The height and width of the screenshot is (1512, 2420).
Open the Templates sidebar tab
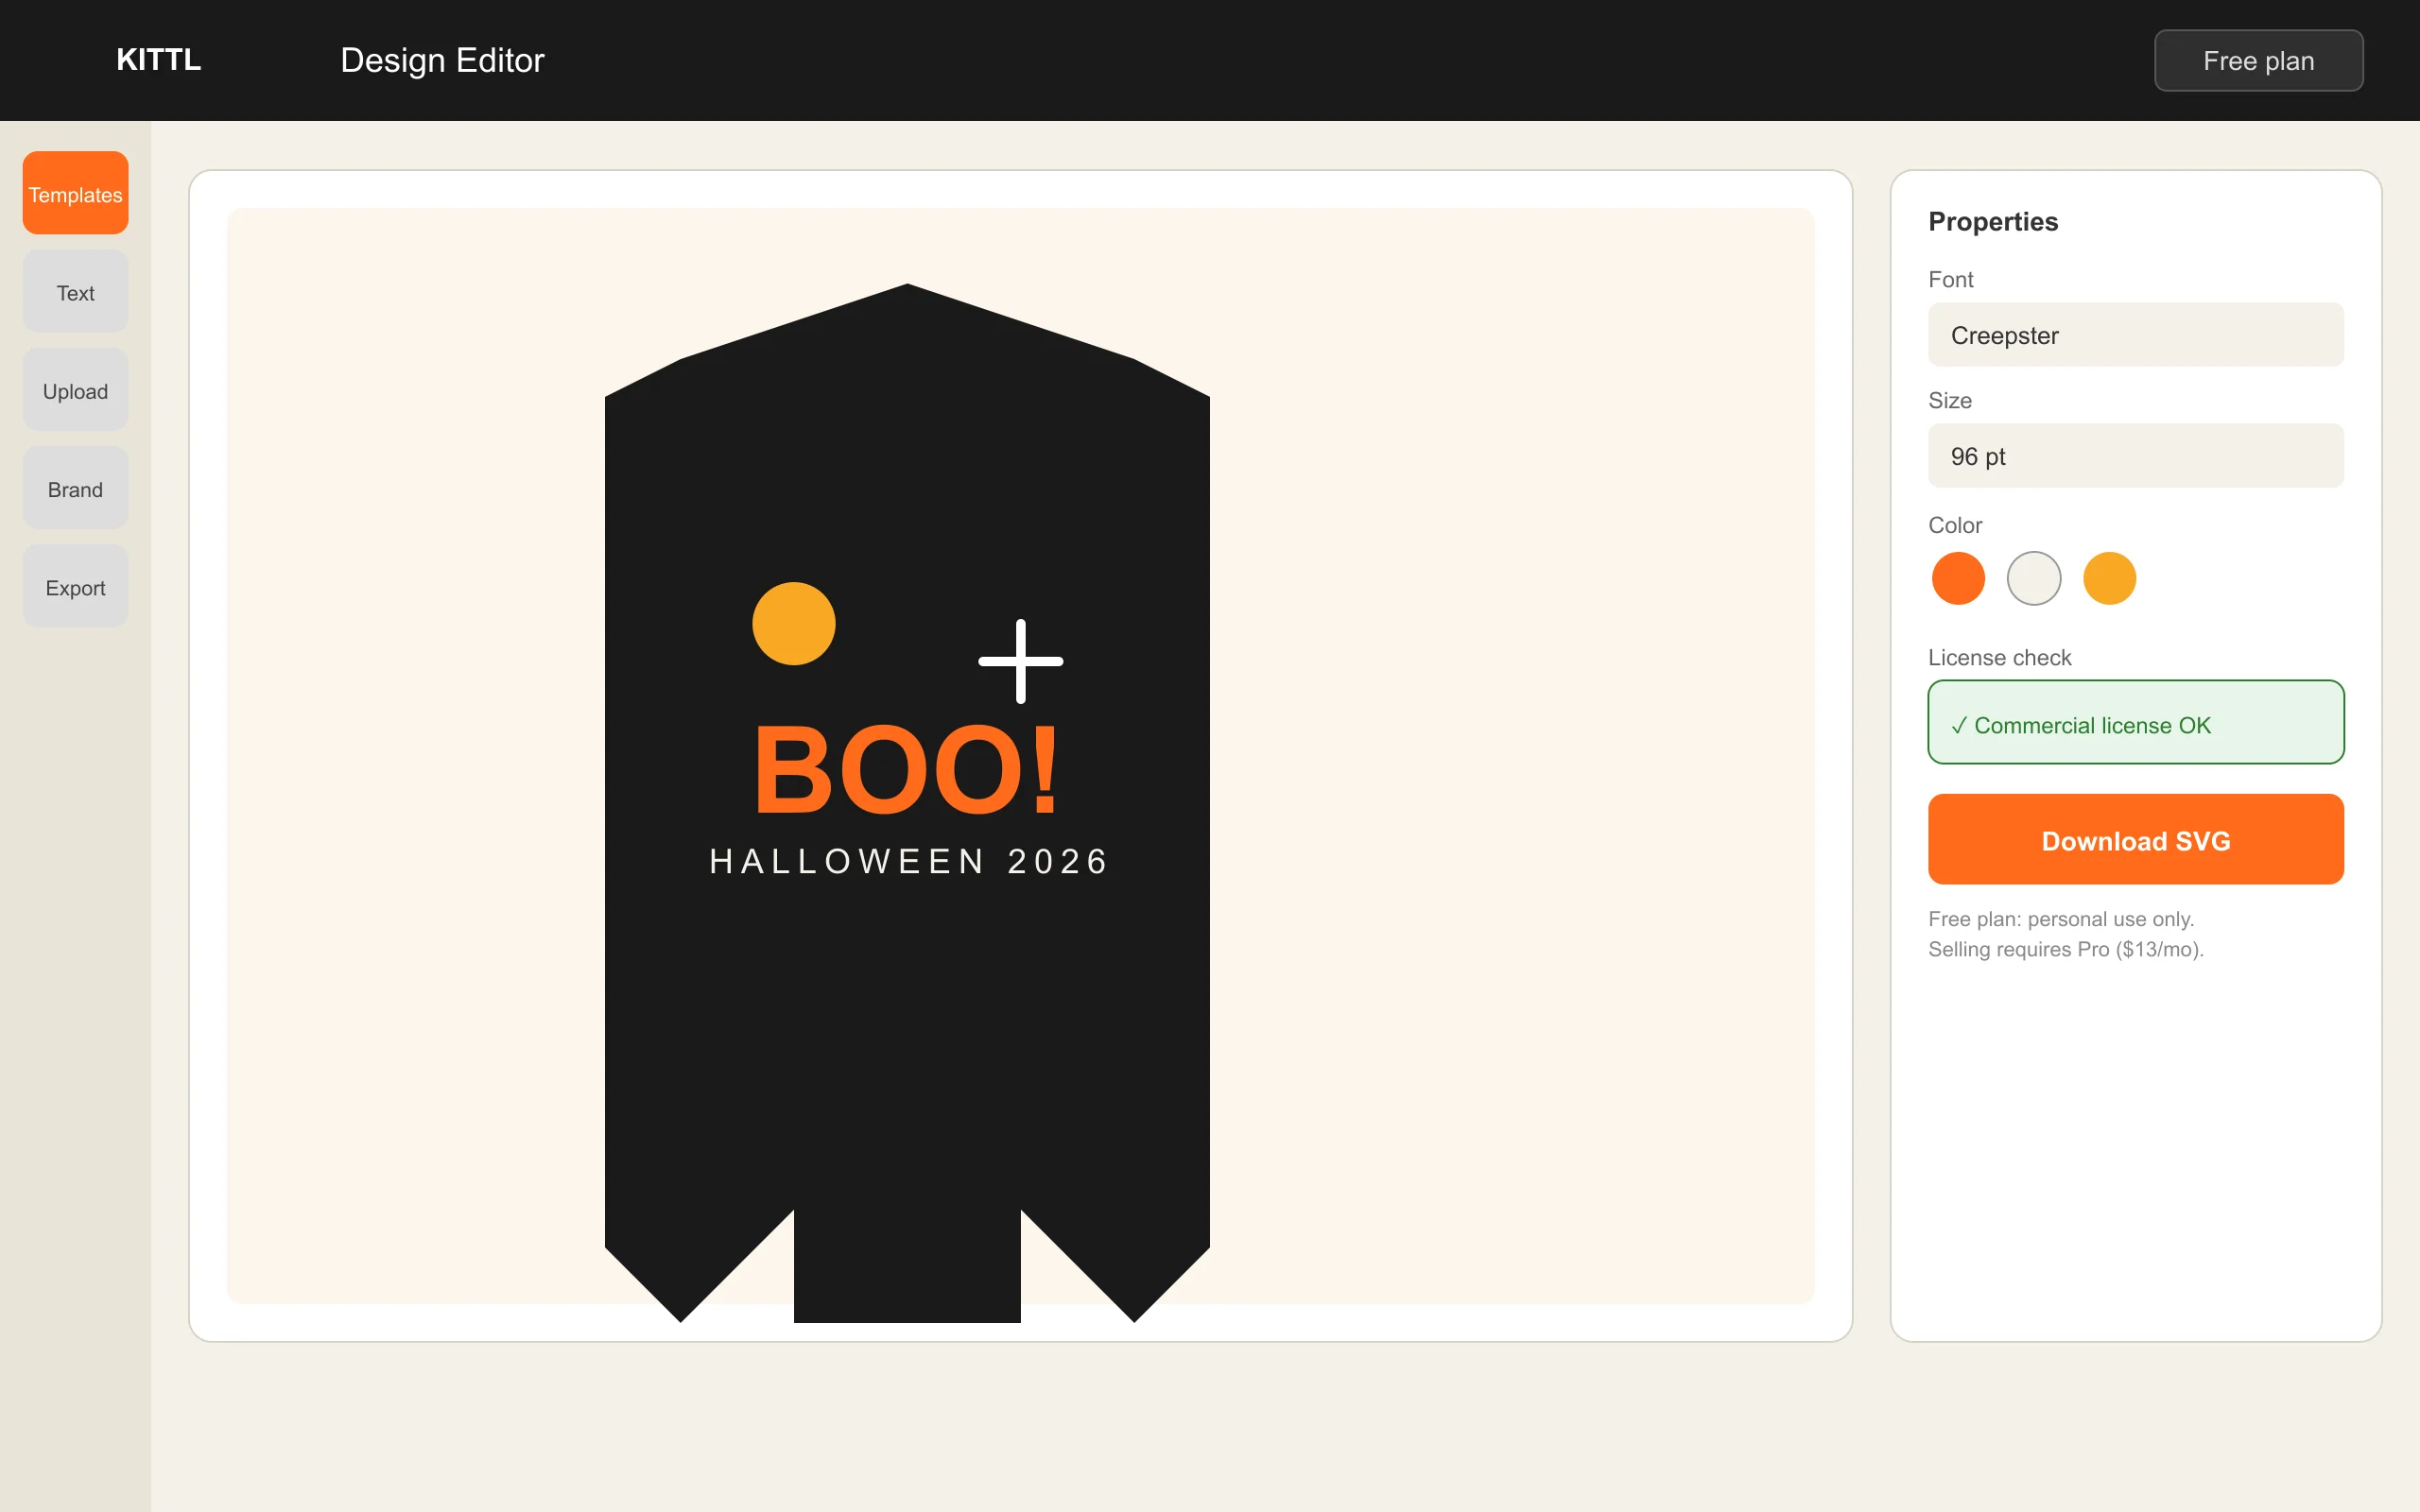75,193
